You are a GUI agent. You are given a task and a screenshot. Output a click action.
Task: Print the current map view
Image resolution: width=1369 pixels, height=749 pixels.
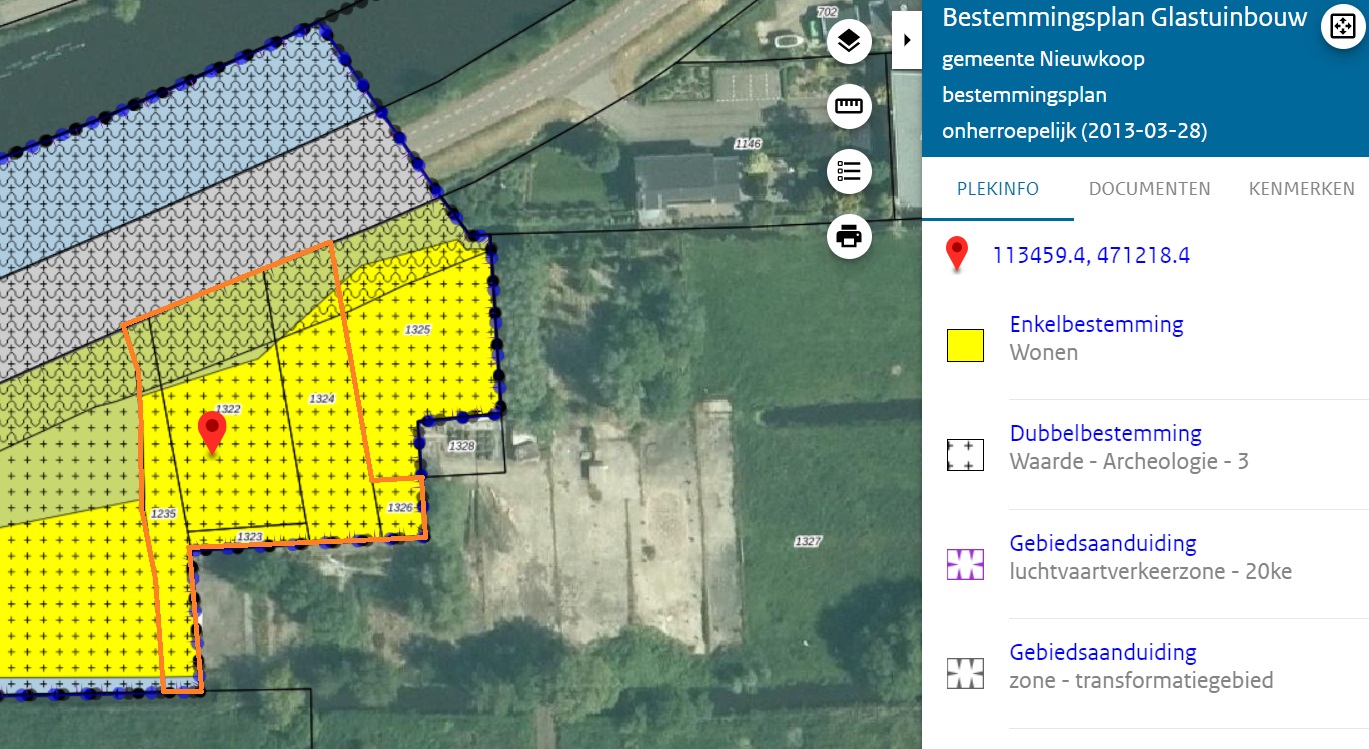849,238
